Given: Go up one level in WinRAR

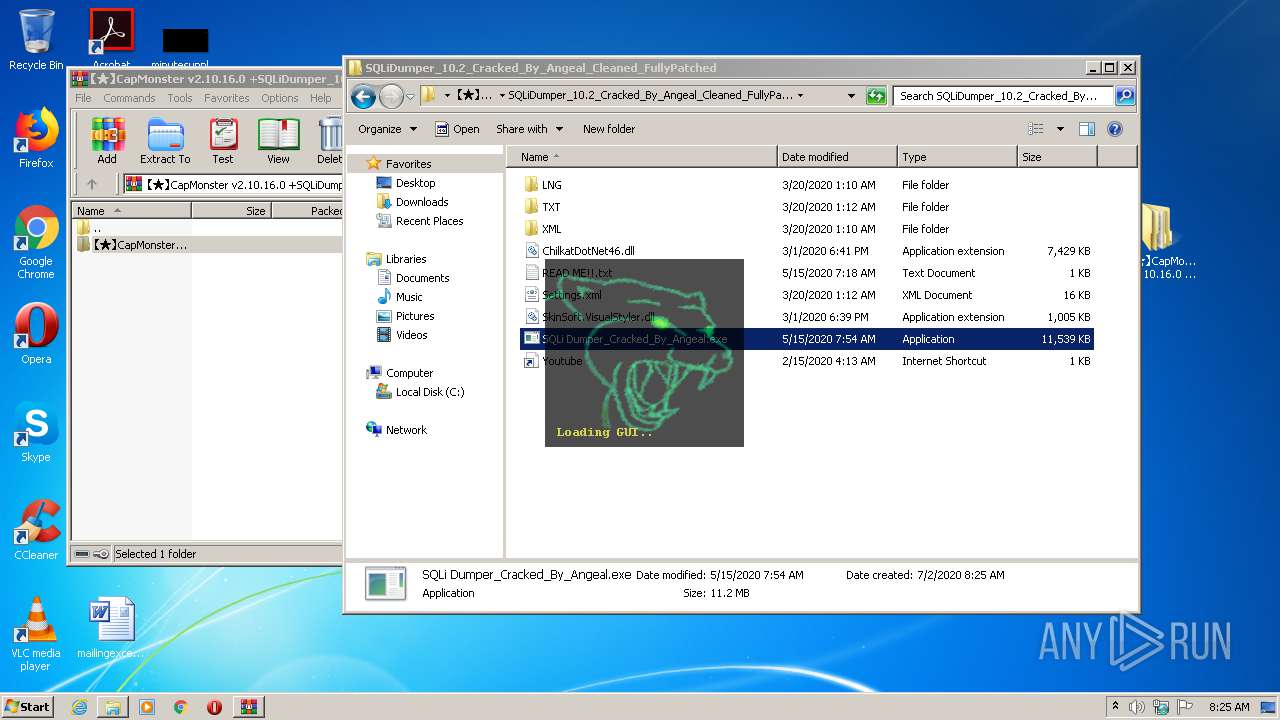Looking at the screenshot, I should 92,184.
